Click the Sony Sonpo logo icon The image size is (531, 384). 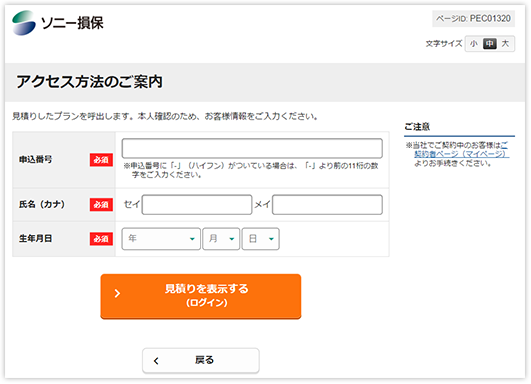click(x=24, y=23)
